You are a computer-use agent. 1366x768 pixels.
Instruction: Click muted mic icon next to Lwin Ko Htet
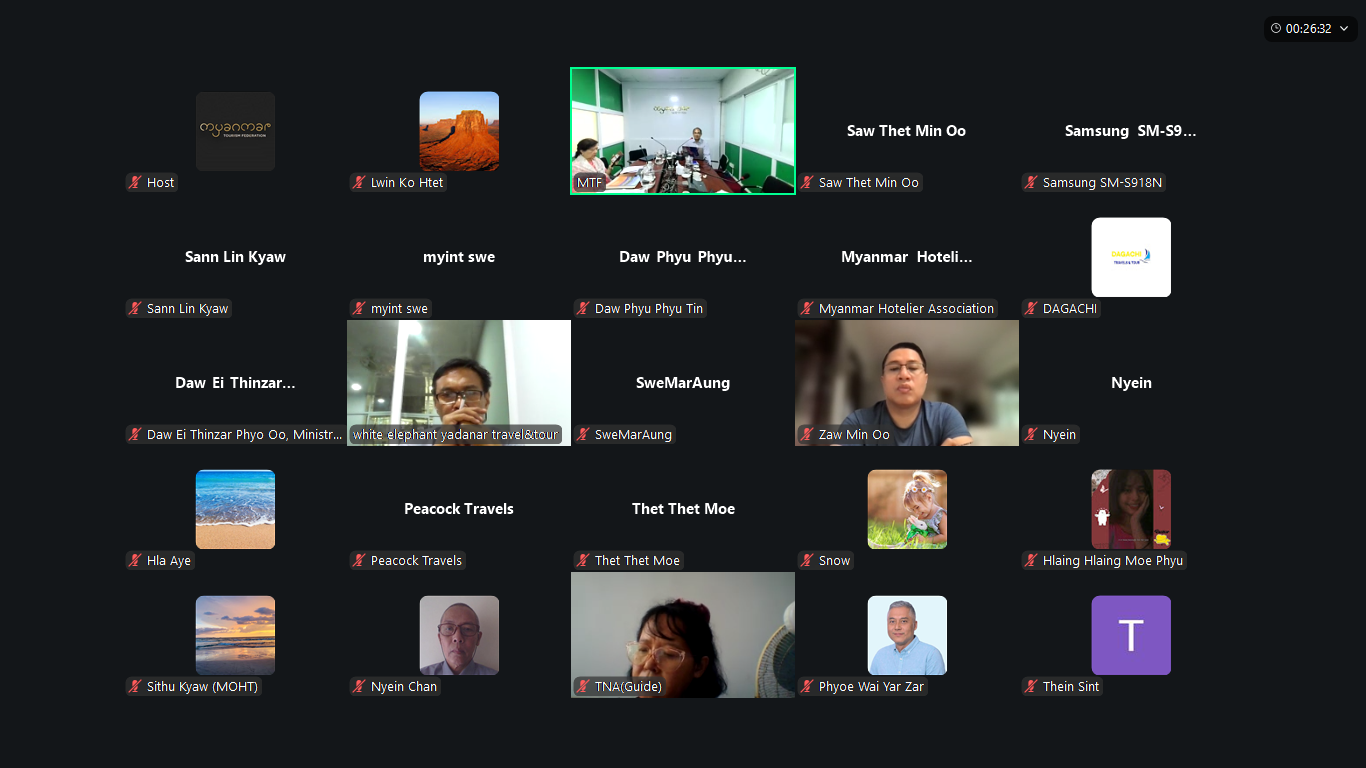[358, 183]
